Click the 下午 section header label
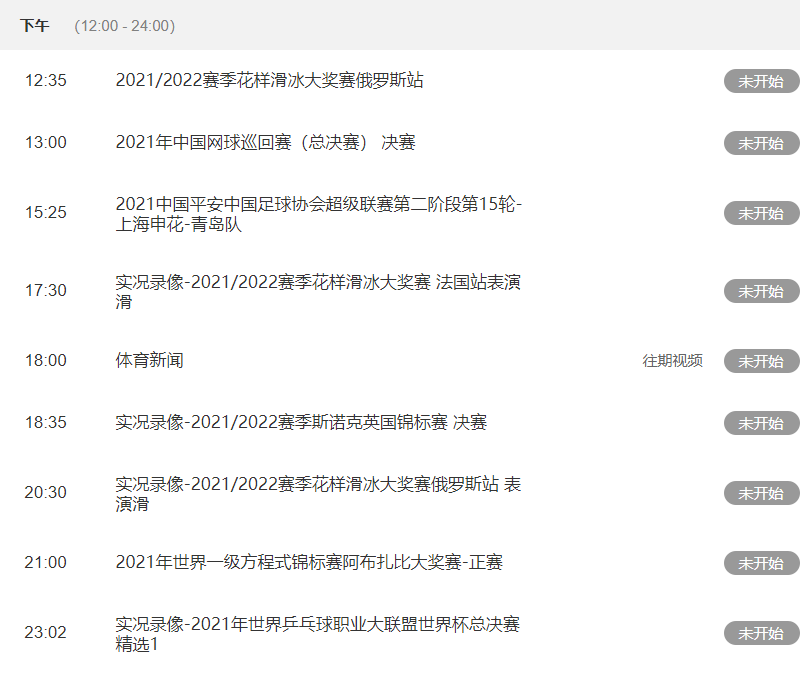Screen dimensions: 800x677 35,26
